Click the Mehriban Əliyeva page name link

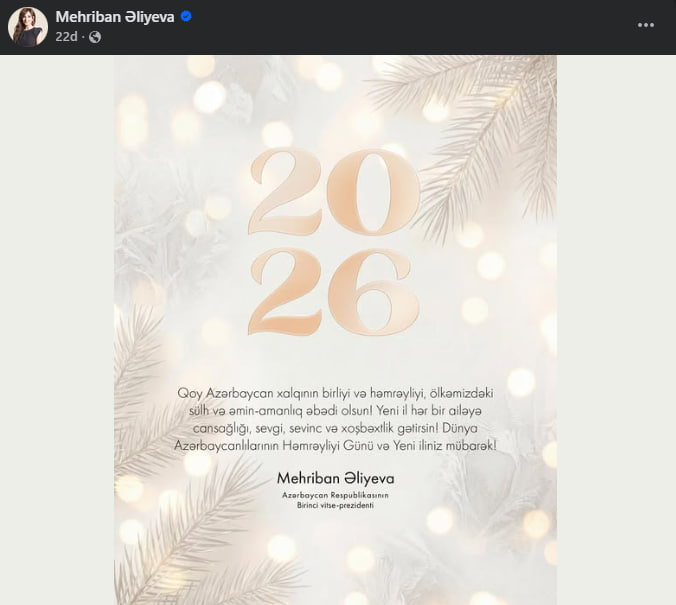pyautogui.click(x=115, y=17)
